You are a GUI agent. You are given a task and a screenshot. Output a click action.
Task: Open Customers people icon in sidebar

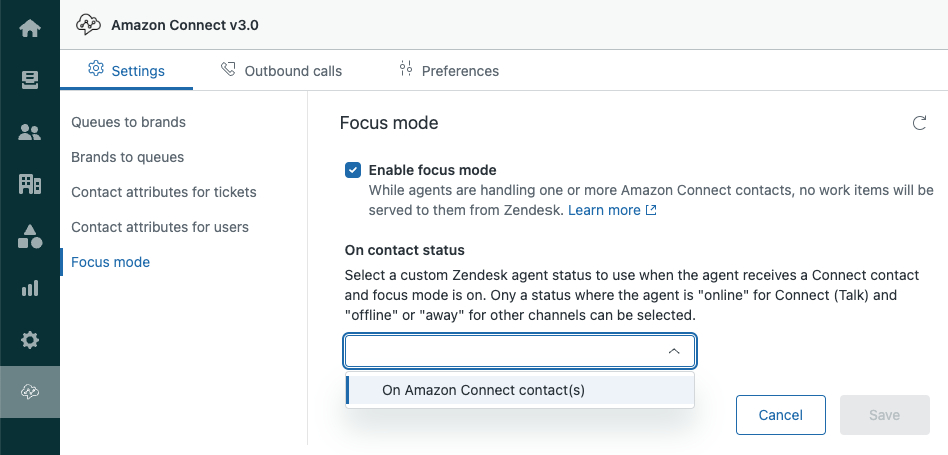pyautogui.click(x=30, y=132)
